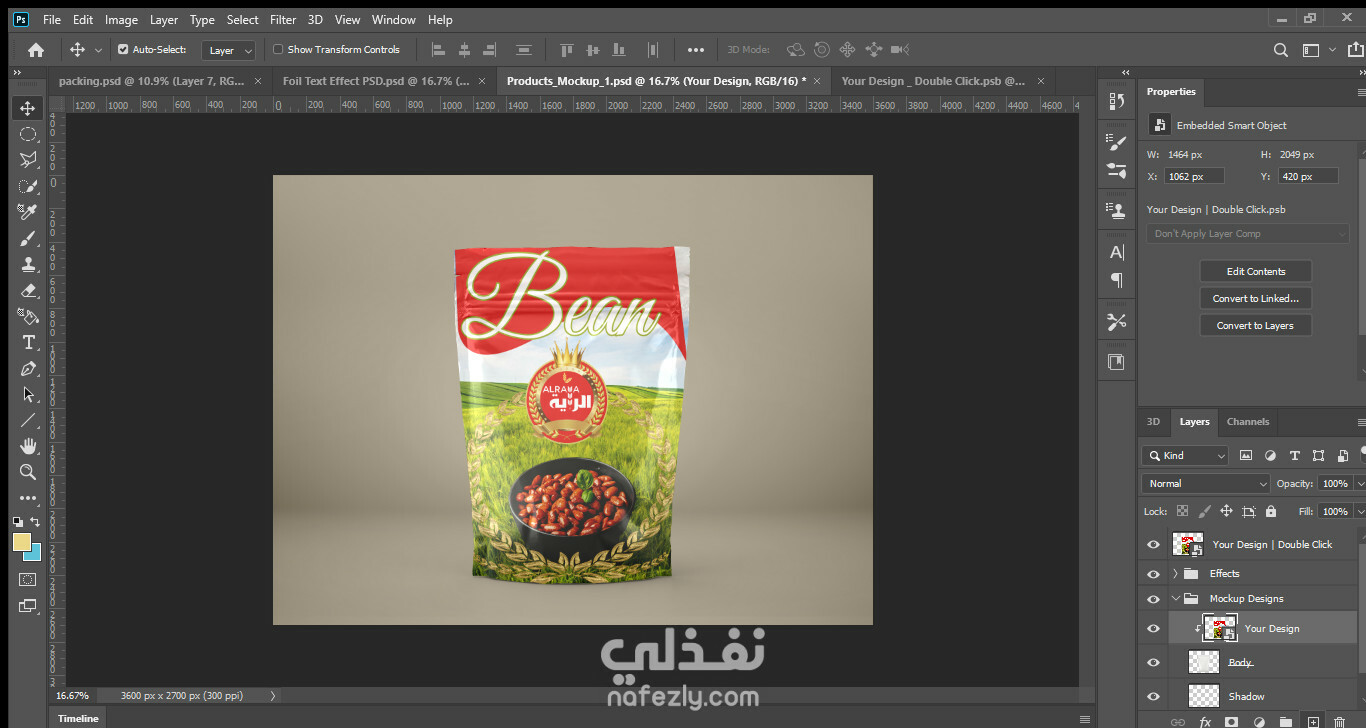Switch to the Foil Text Effect PSD.psd tab
Image resolution: width=1366 pixels, height=728 pixels.
pyautogui.click(x=376, y=81)
